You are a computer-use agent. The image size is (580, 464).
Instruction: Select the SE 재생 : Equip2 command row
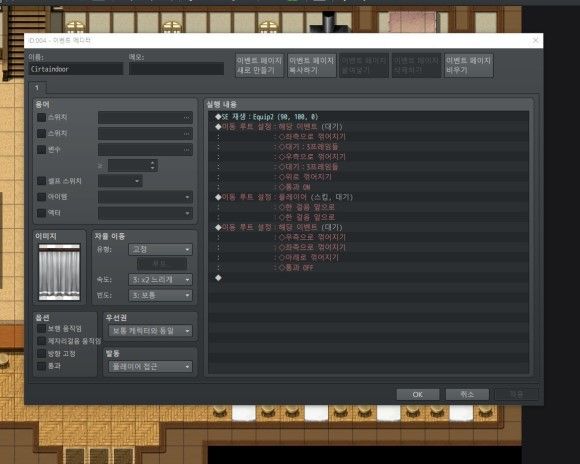pyautogui.click(x=368, y=117)
